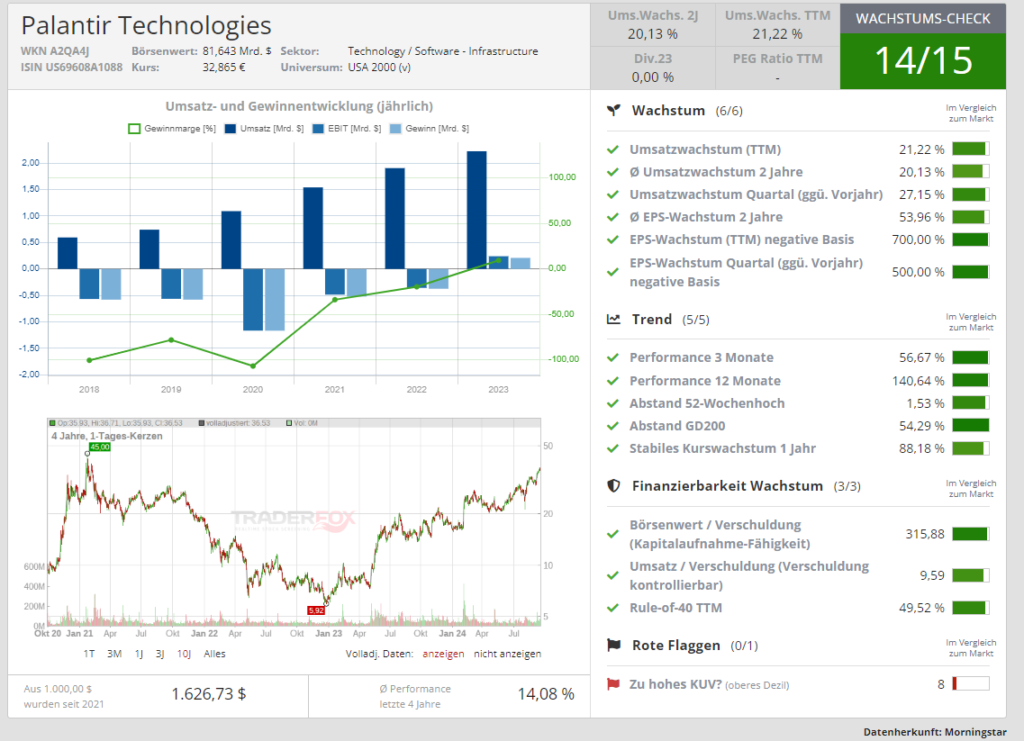Click the Wachstum sprout icon
The width and height of the screenshot is (1024, 741).
click(x=612, y=111)
